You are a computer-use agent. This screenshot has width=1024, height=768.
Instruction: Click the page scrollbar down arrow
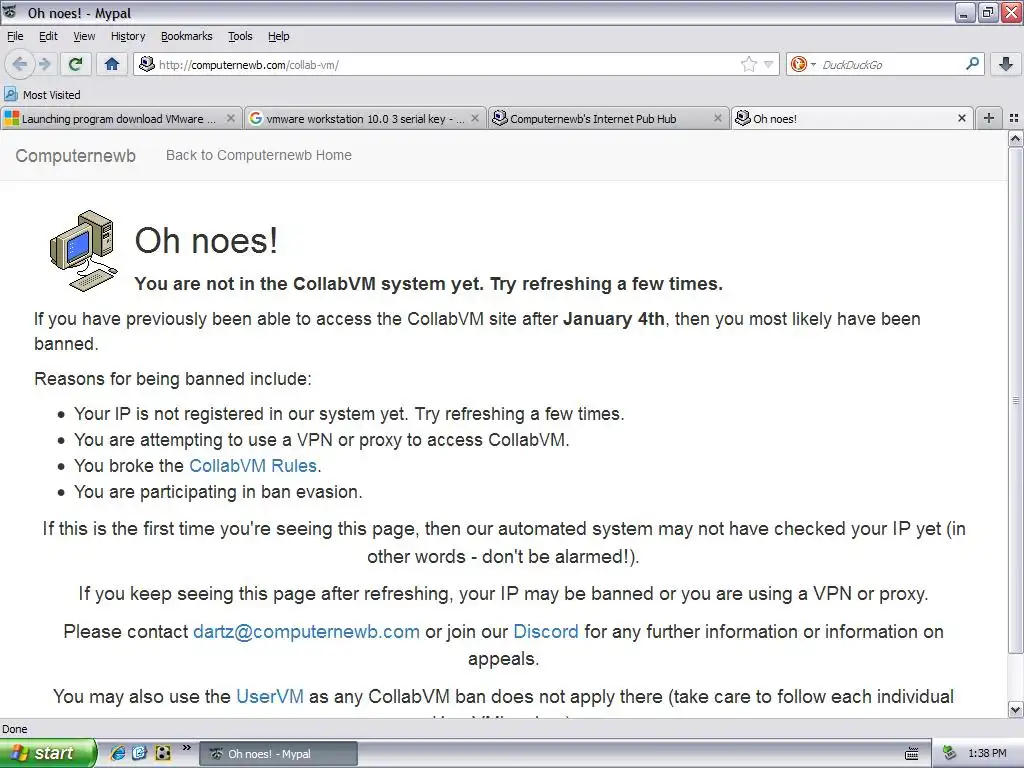[x=1016, y=709]
